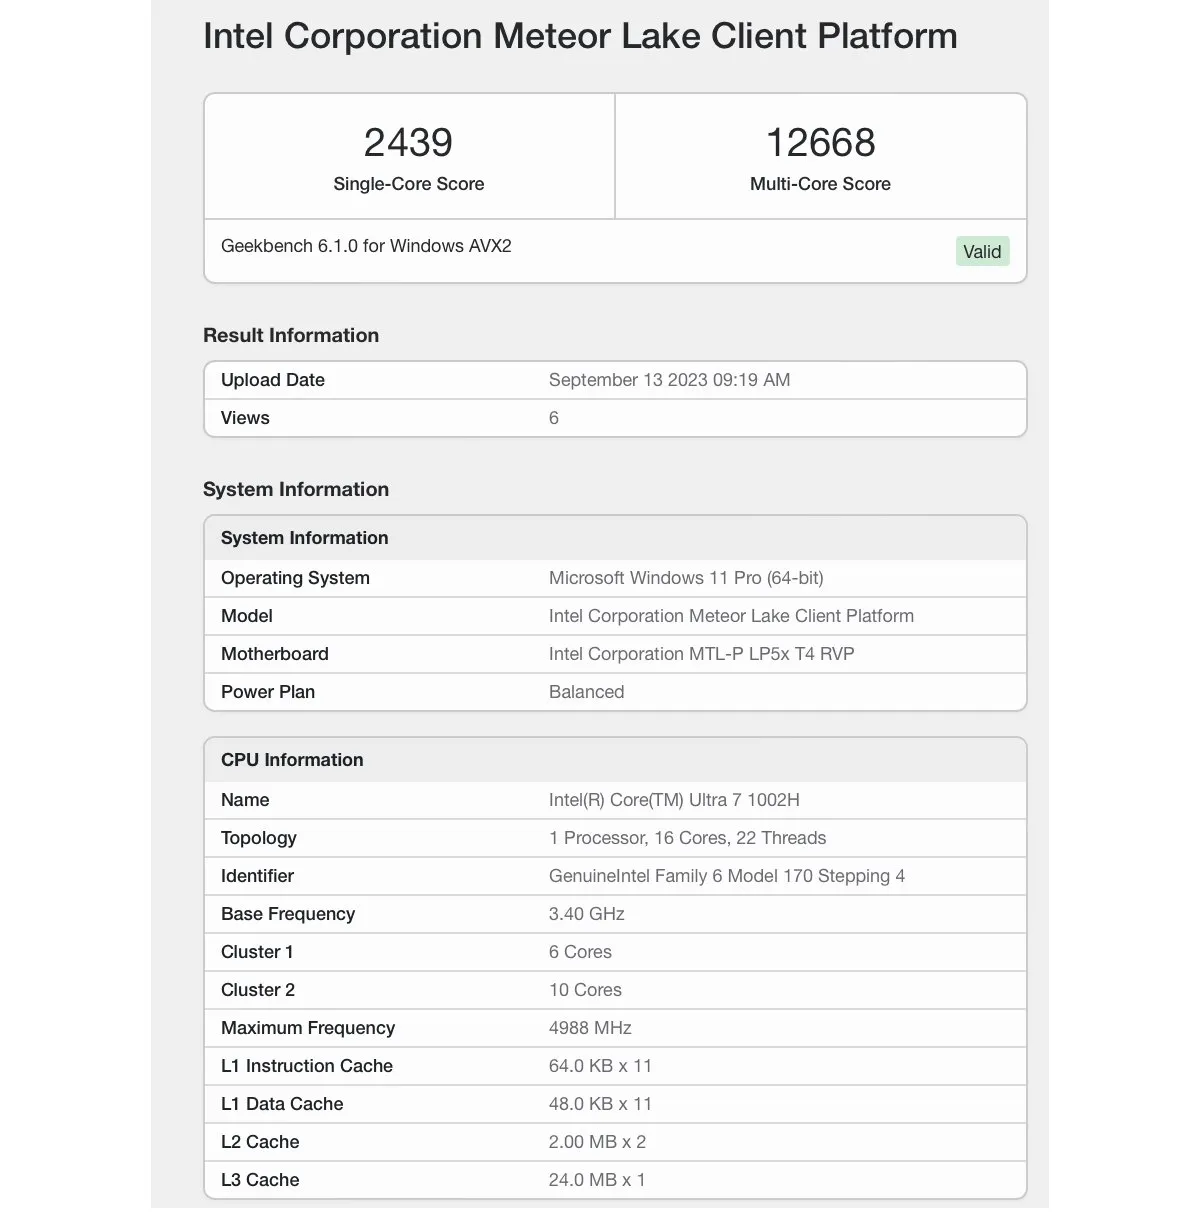Click the green Valid badge
The image size is (1200, 1217).
pos(982,251)
